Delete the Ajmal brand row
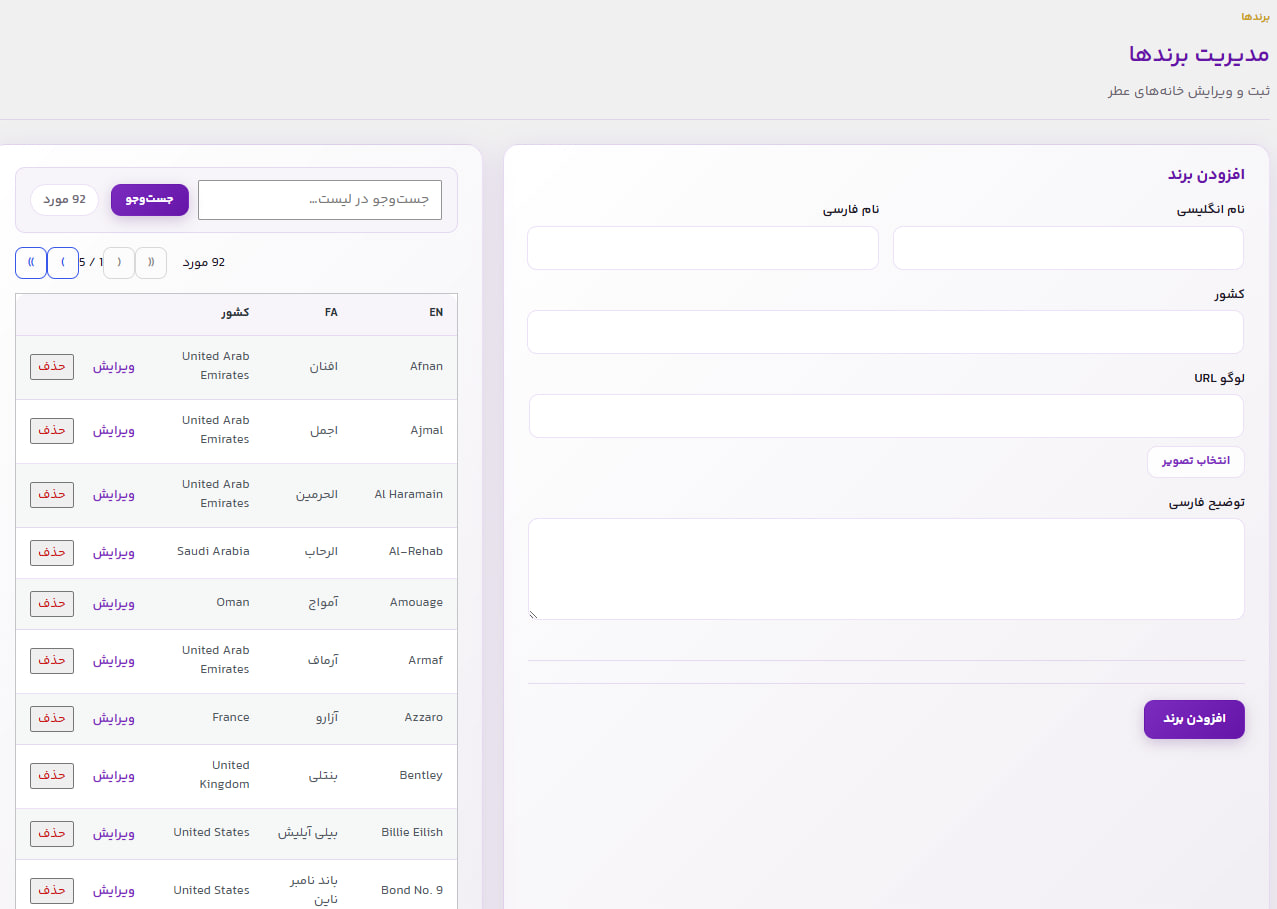Viewport: 1277px width, 909px height. 52,430
